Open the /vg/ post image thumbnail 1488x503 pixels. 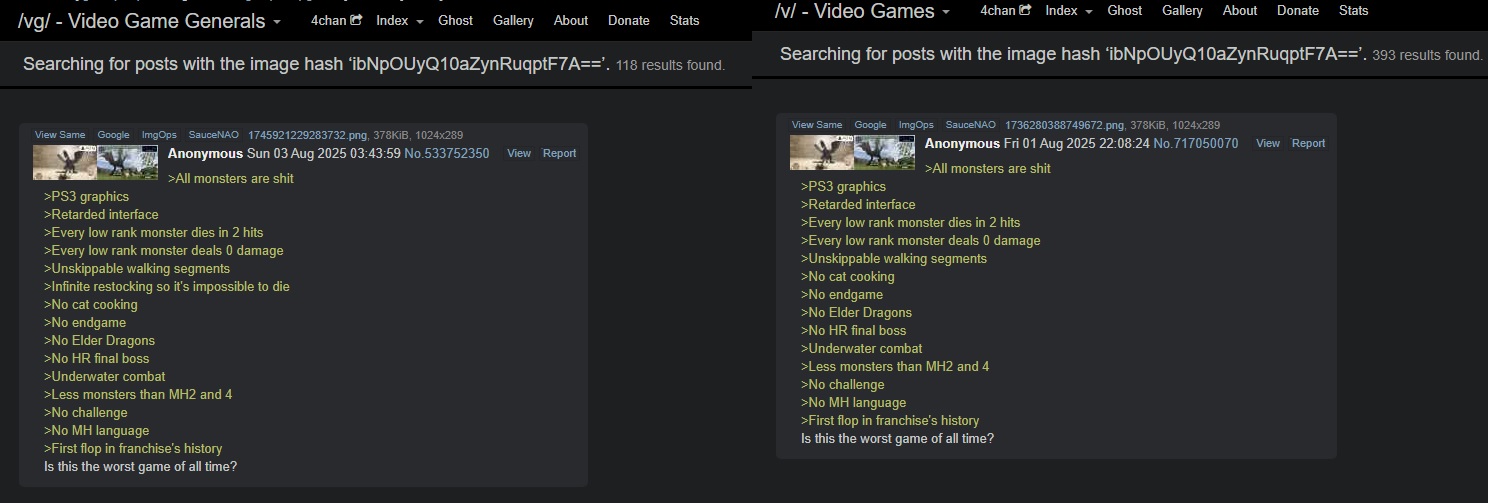[x=96, y=162]
